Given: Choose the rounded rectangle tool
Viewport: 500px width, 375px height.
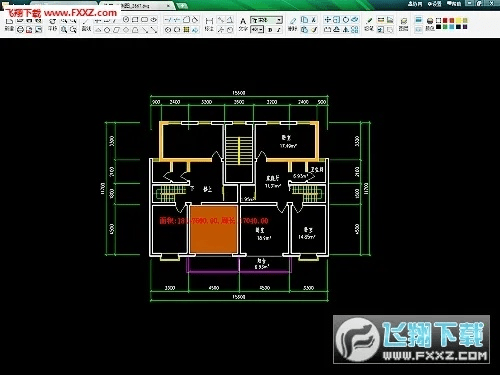Looking at the screenshot, I should click(144, 20).
